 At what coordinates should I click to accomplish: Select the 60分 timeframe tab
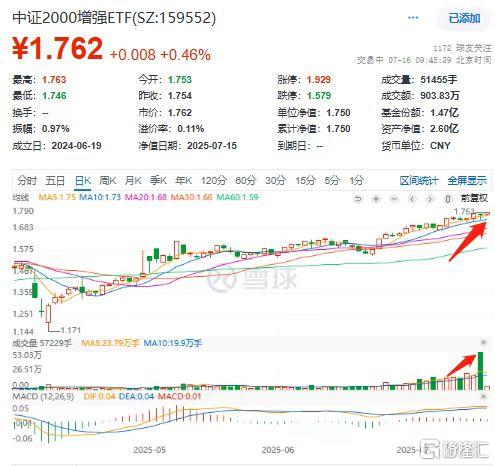[x=246, y=181]
